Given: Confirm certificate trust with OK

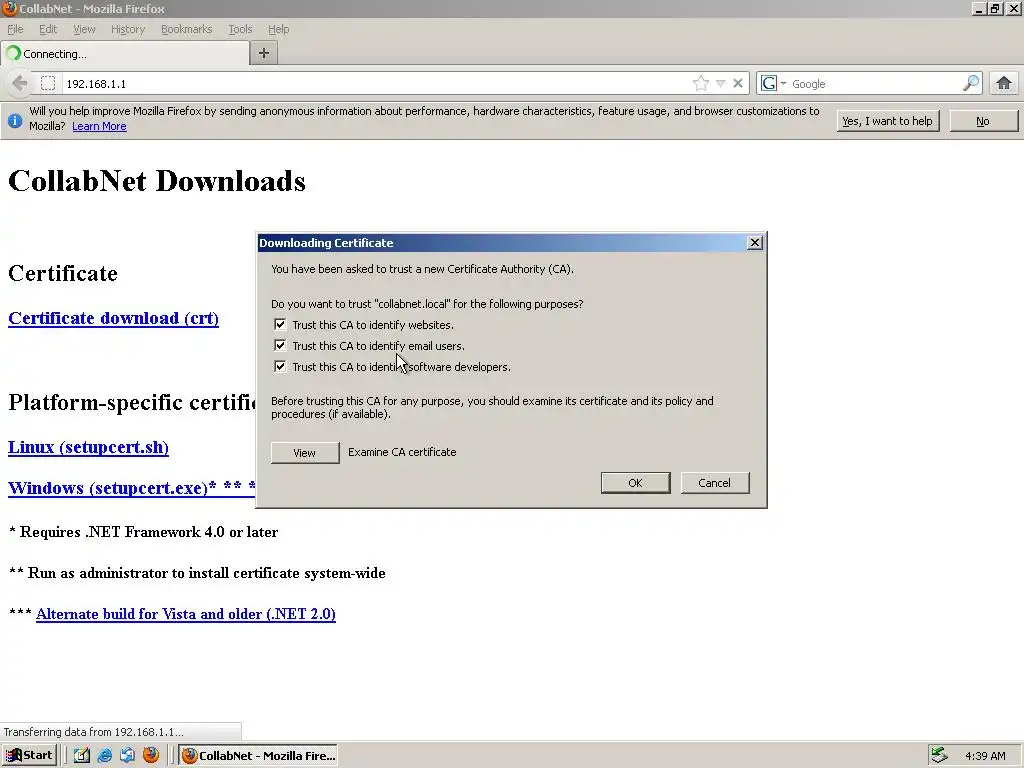Looking at the screenshot, I should [635, 483].
